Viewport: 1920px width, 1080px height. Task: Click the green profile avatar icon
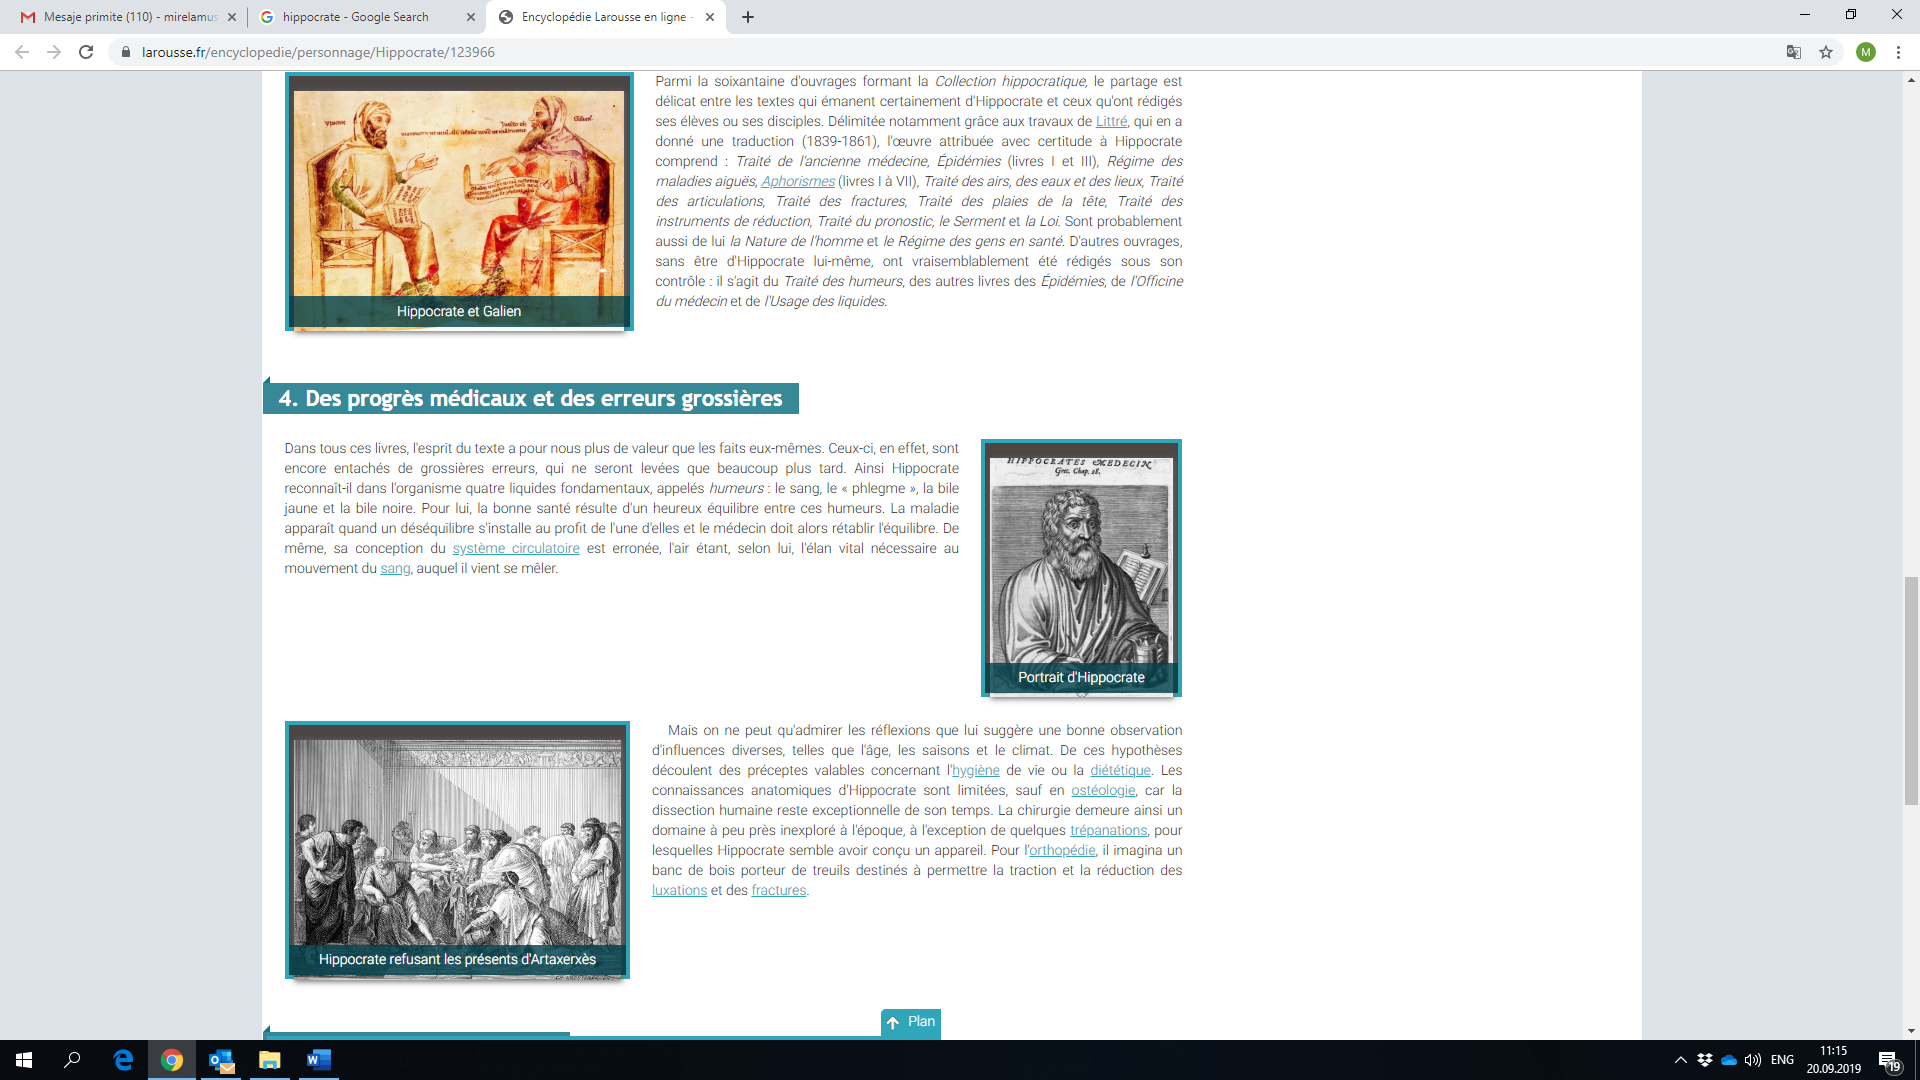[x=1865, y=52]
